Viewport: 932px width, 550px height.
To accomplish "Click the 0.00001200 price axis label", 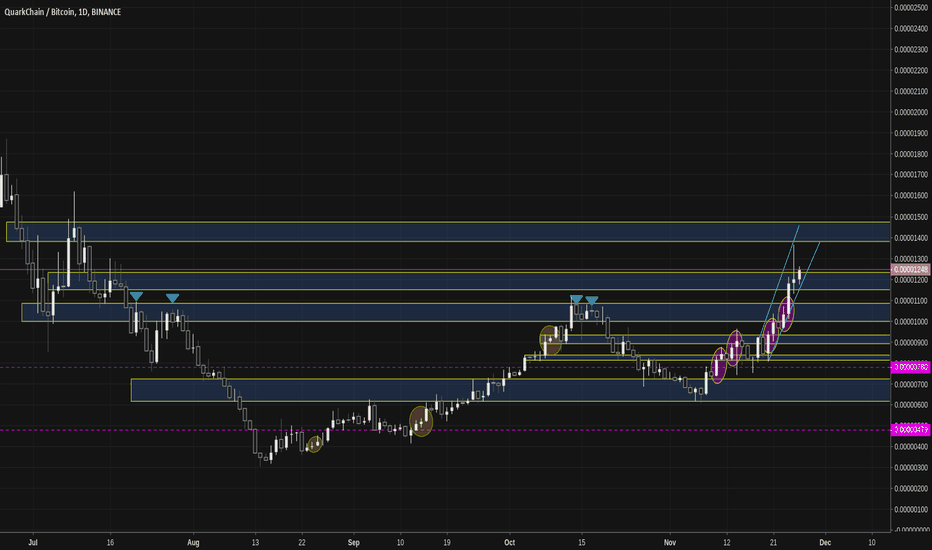I will tap(911, 279).
